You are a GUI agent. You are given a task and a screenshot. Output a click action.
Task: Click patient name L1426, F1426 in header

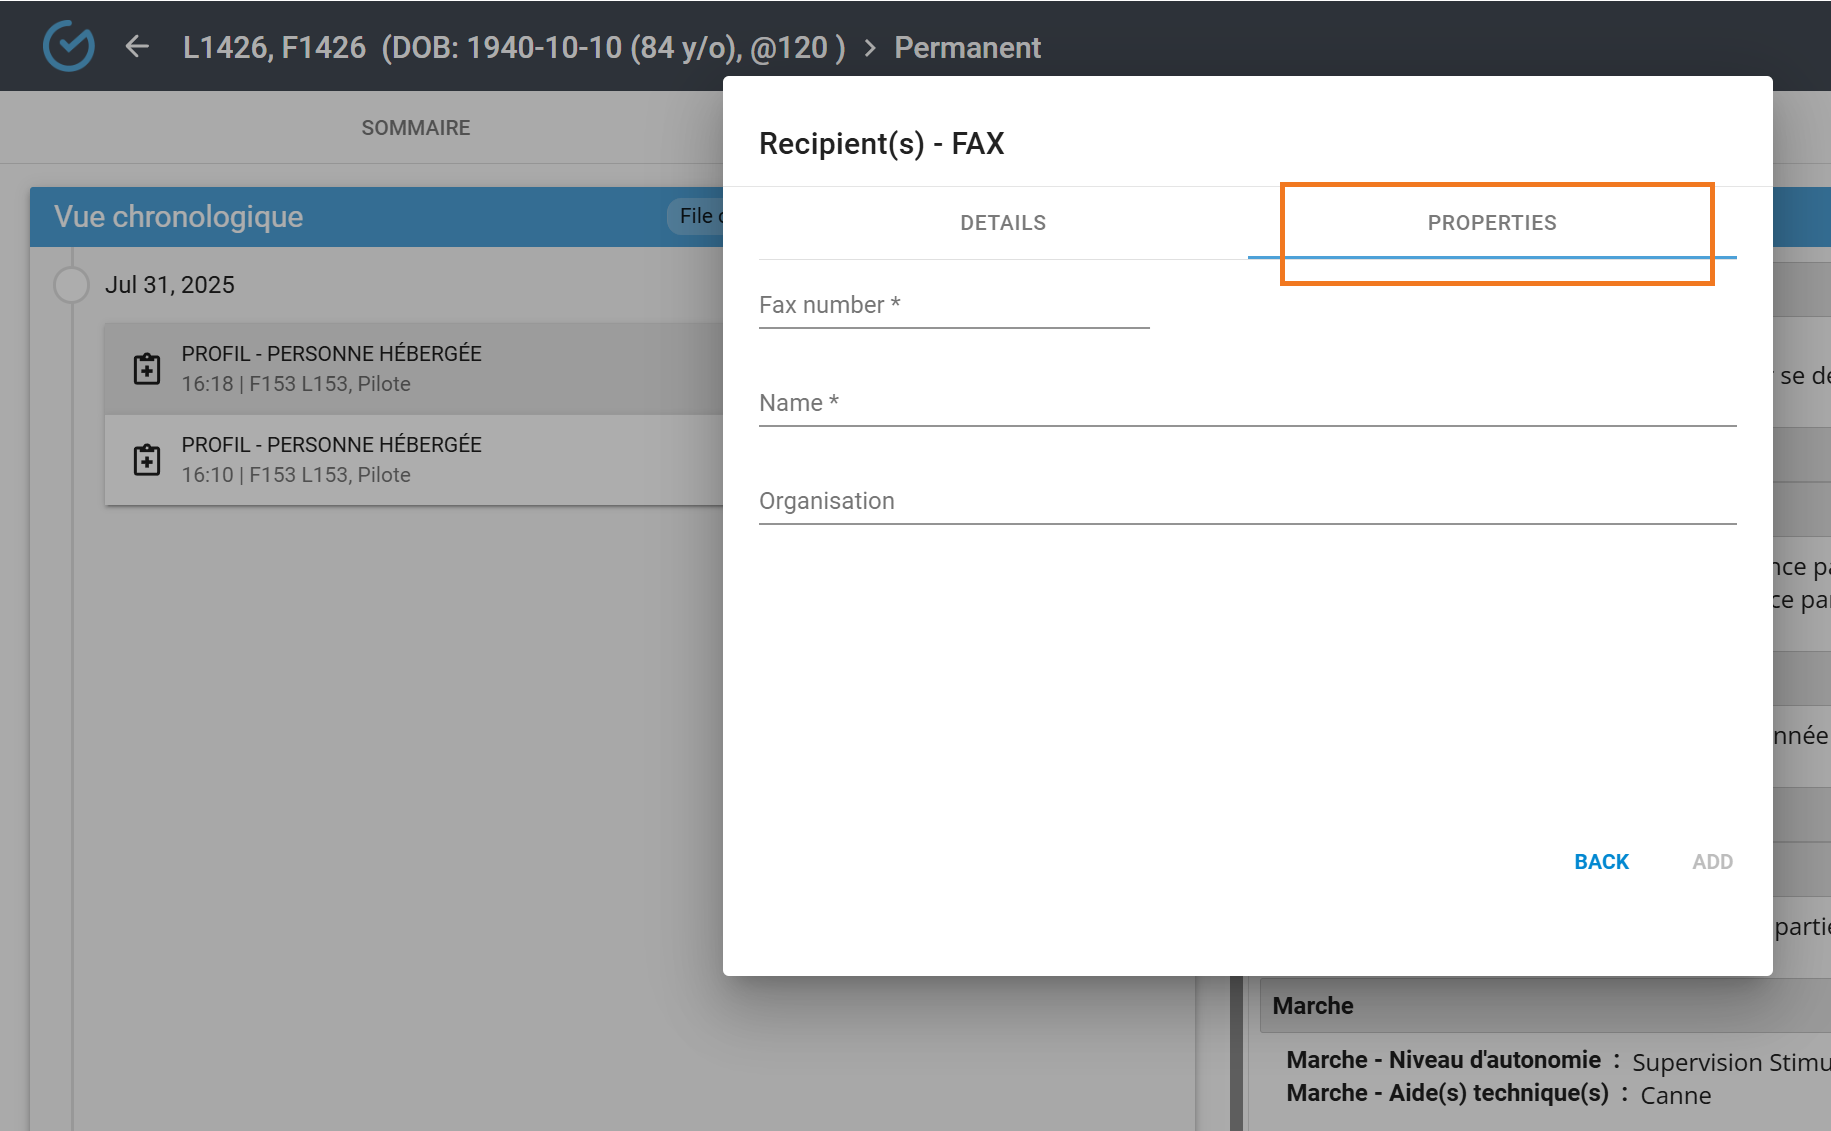click(x=274, y=48)
